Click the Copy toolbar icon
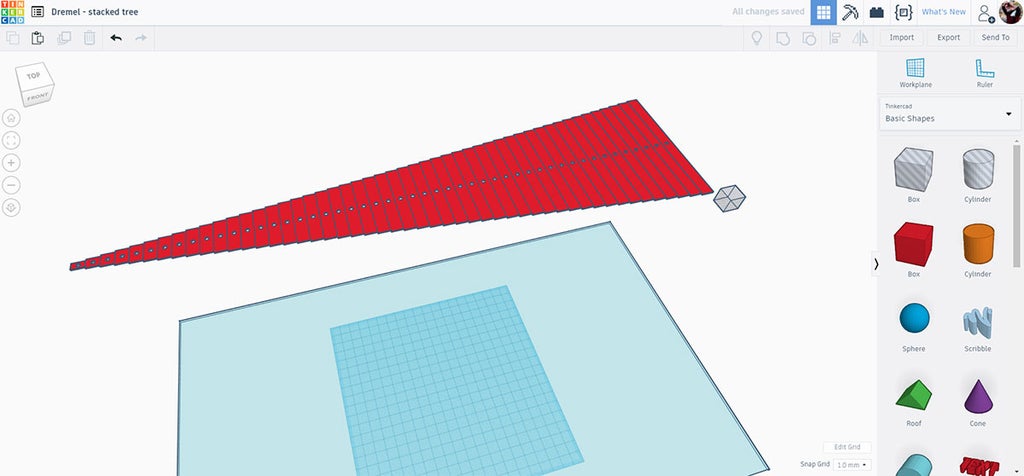The image size is (1024, 476). [x=12, y=38]
